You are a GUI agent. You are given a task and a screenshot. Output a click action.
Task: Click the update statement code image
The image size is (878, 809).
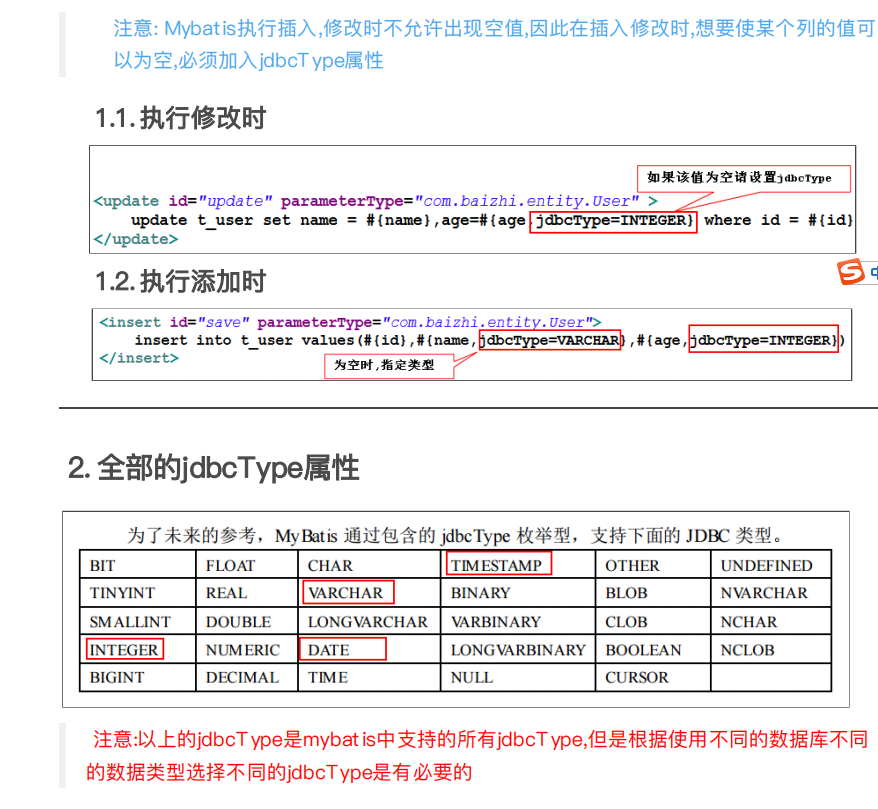click(472, 199)
